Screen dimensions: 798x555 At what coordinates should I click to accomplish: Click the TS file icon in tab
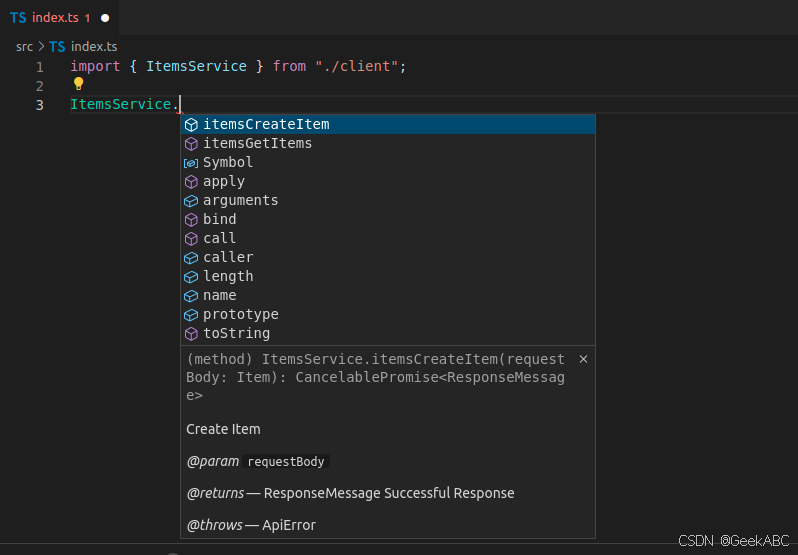point(18,18)
